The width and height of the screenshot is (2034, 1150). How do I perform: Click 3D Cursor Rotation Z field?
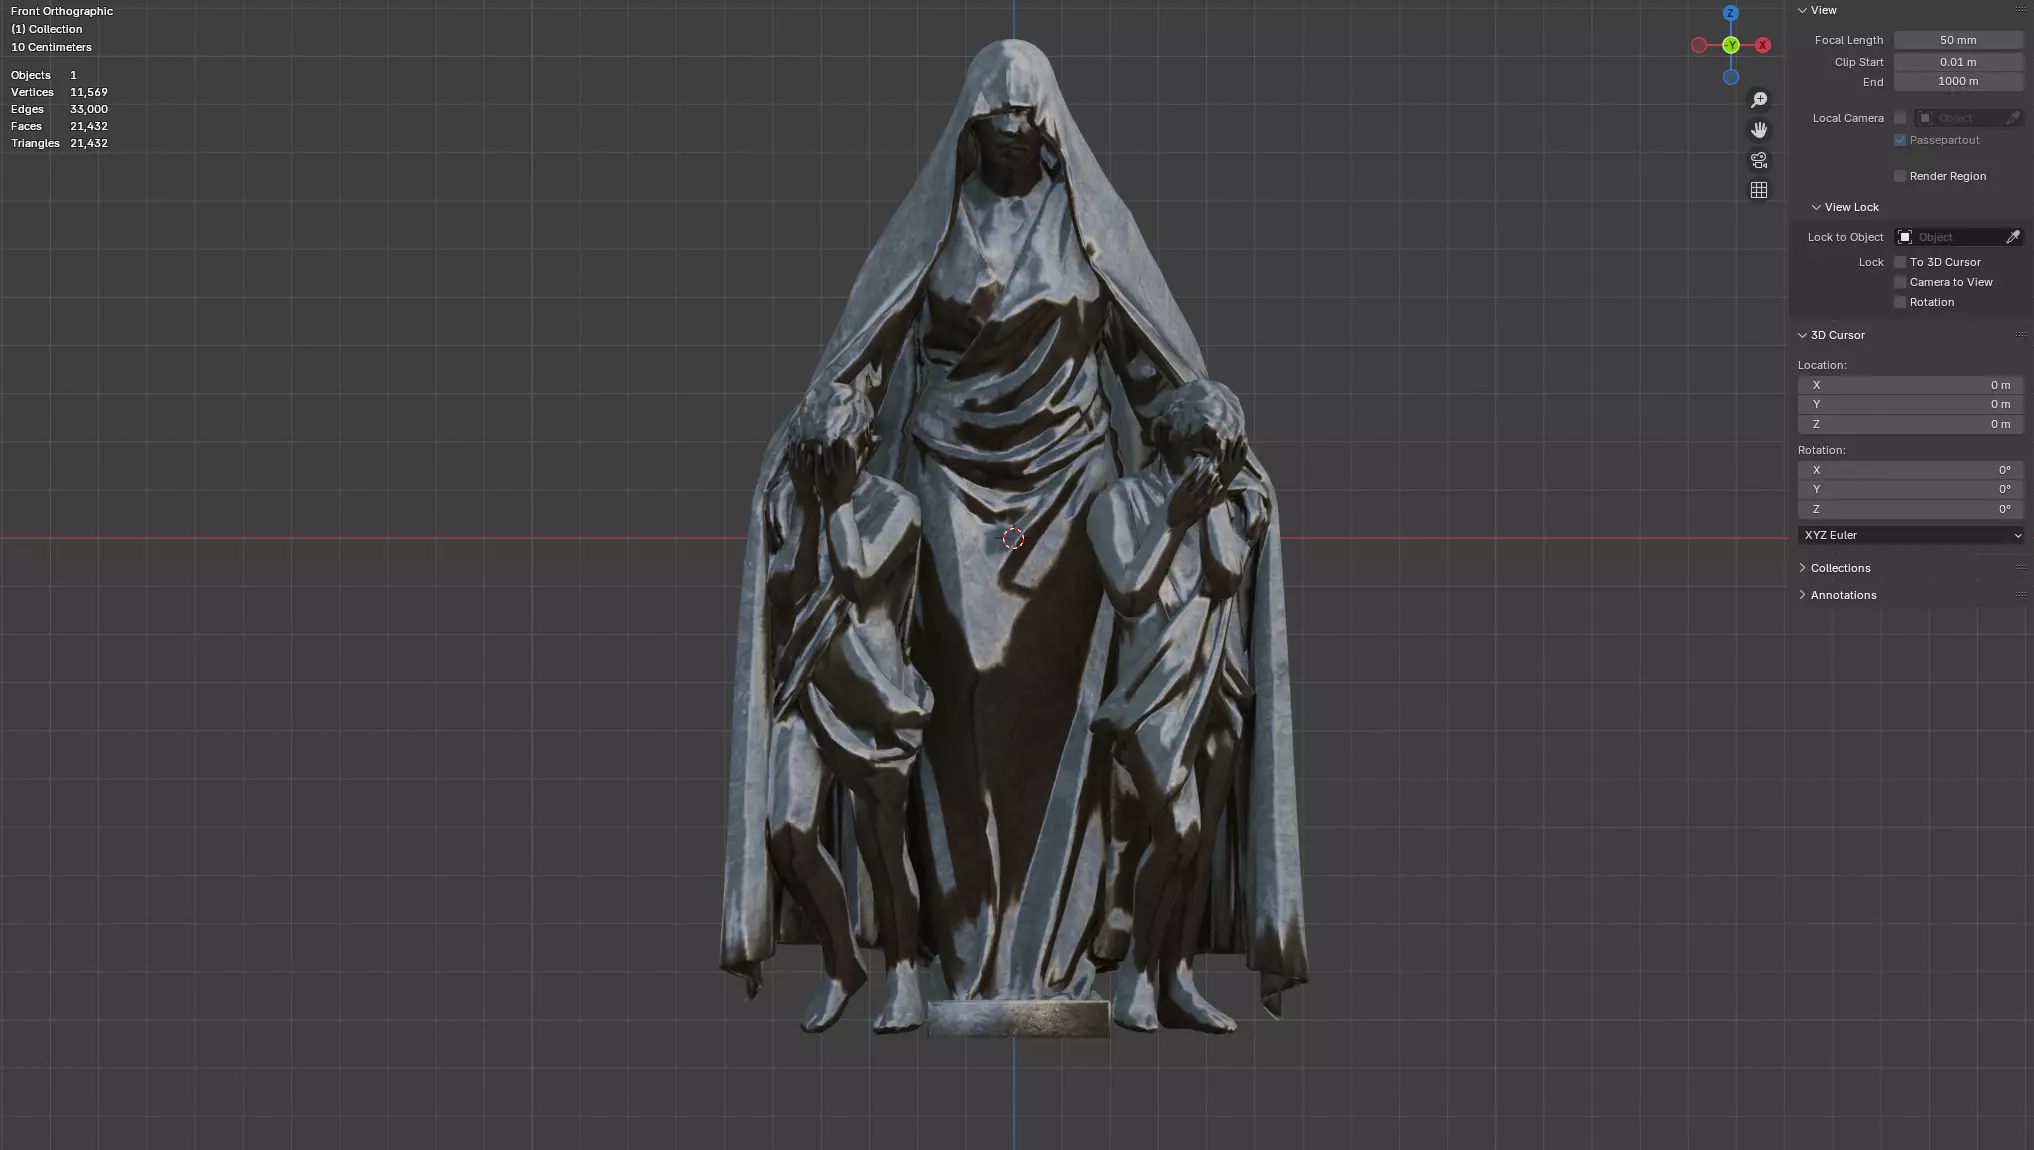tap(1911, 509)
